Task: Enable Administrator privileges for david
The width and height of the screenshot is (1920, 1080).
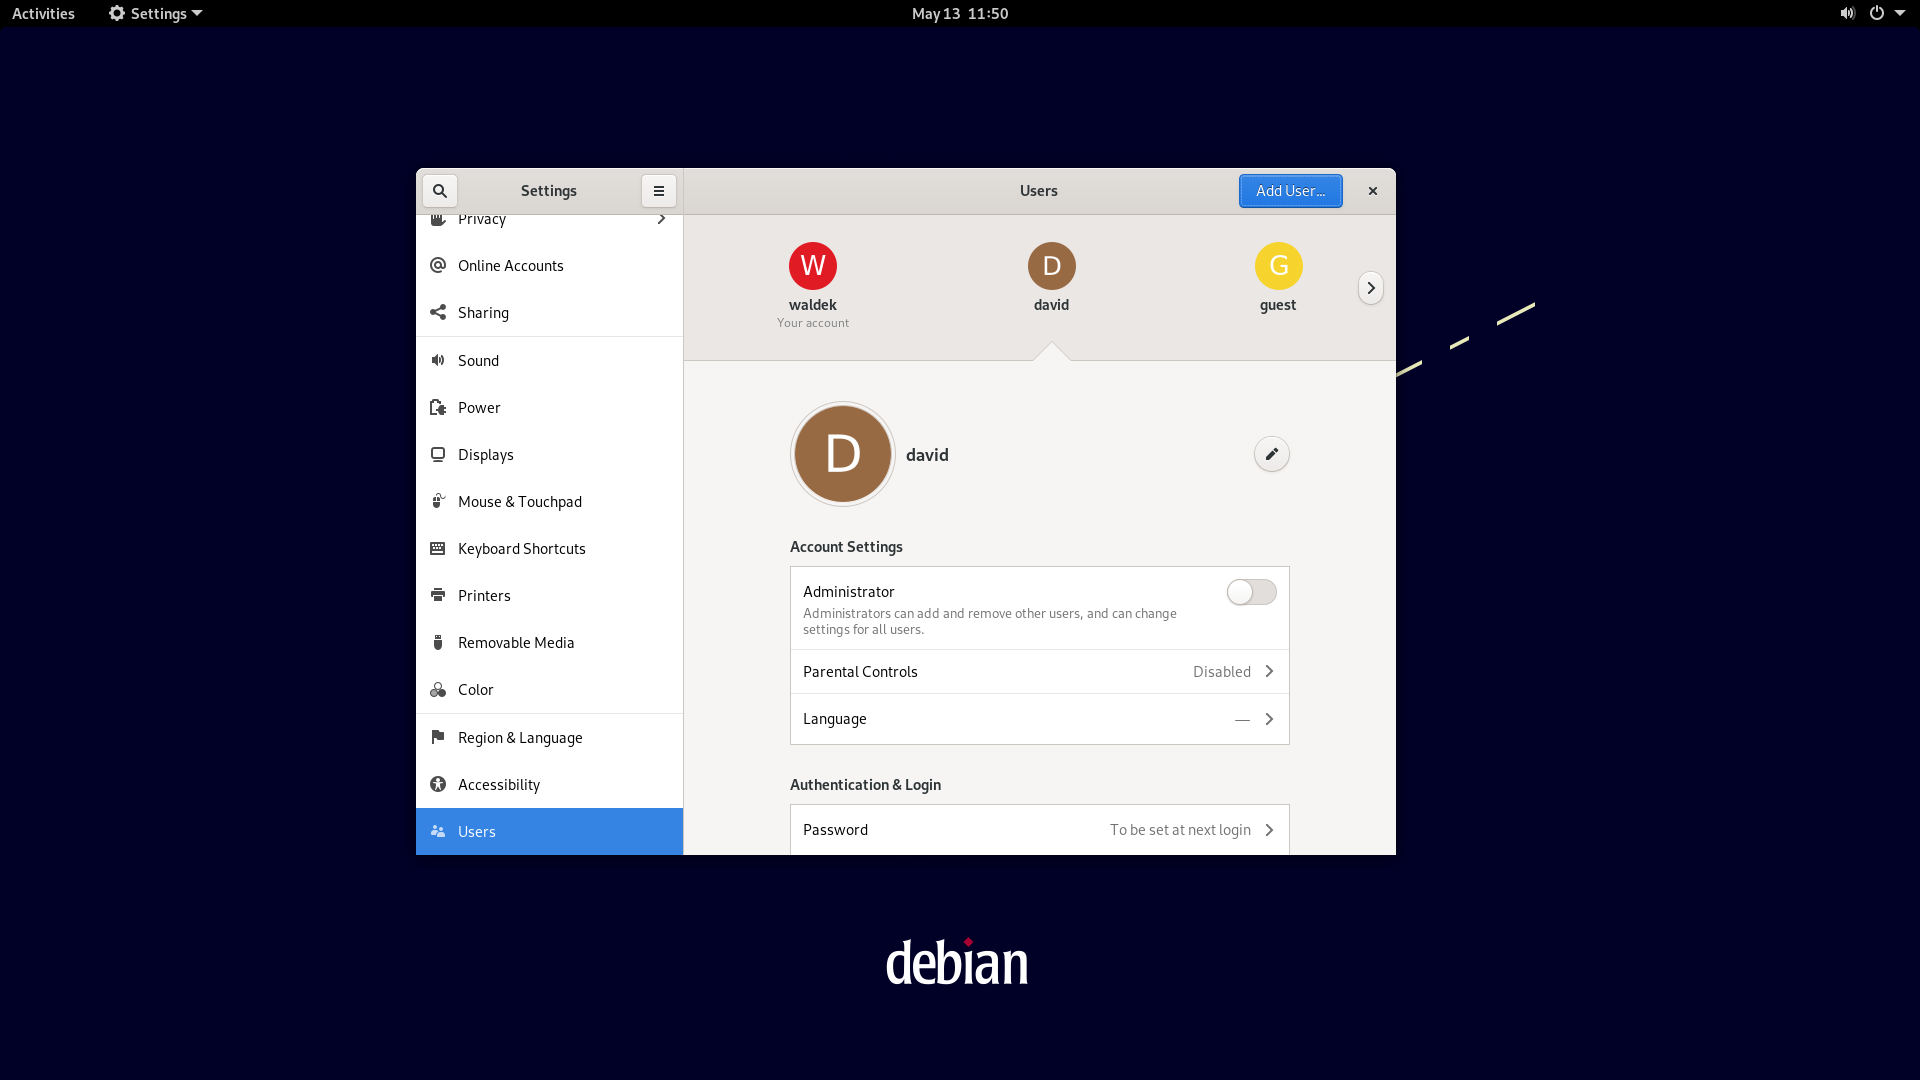Action: coord(1251,591)
